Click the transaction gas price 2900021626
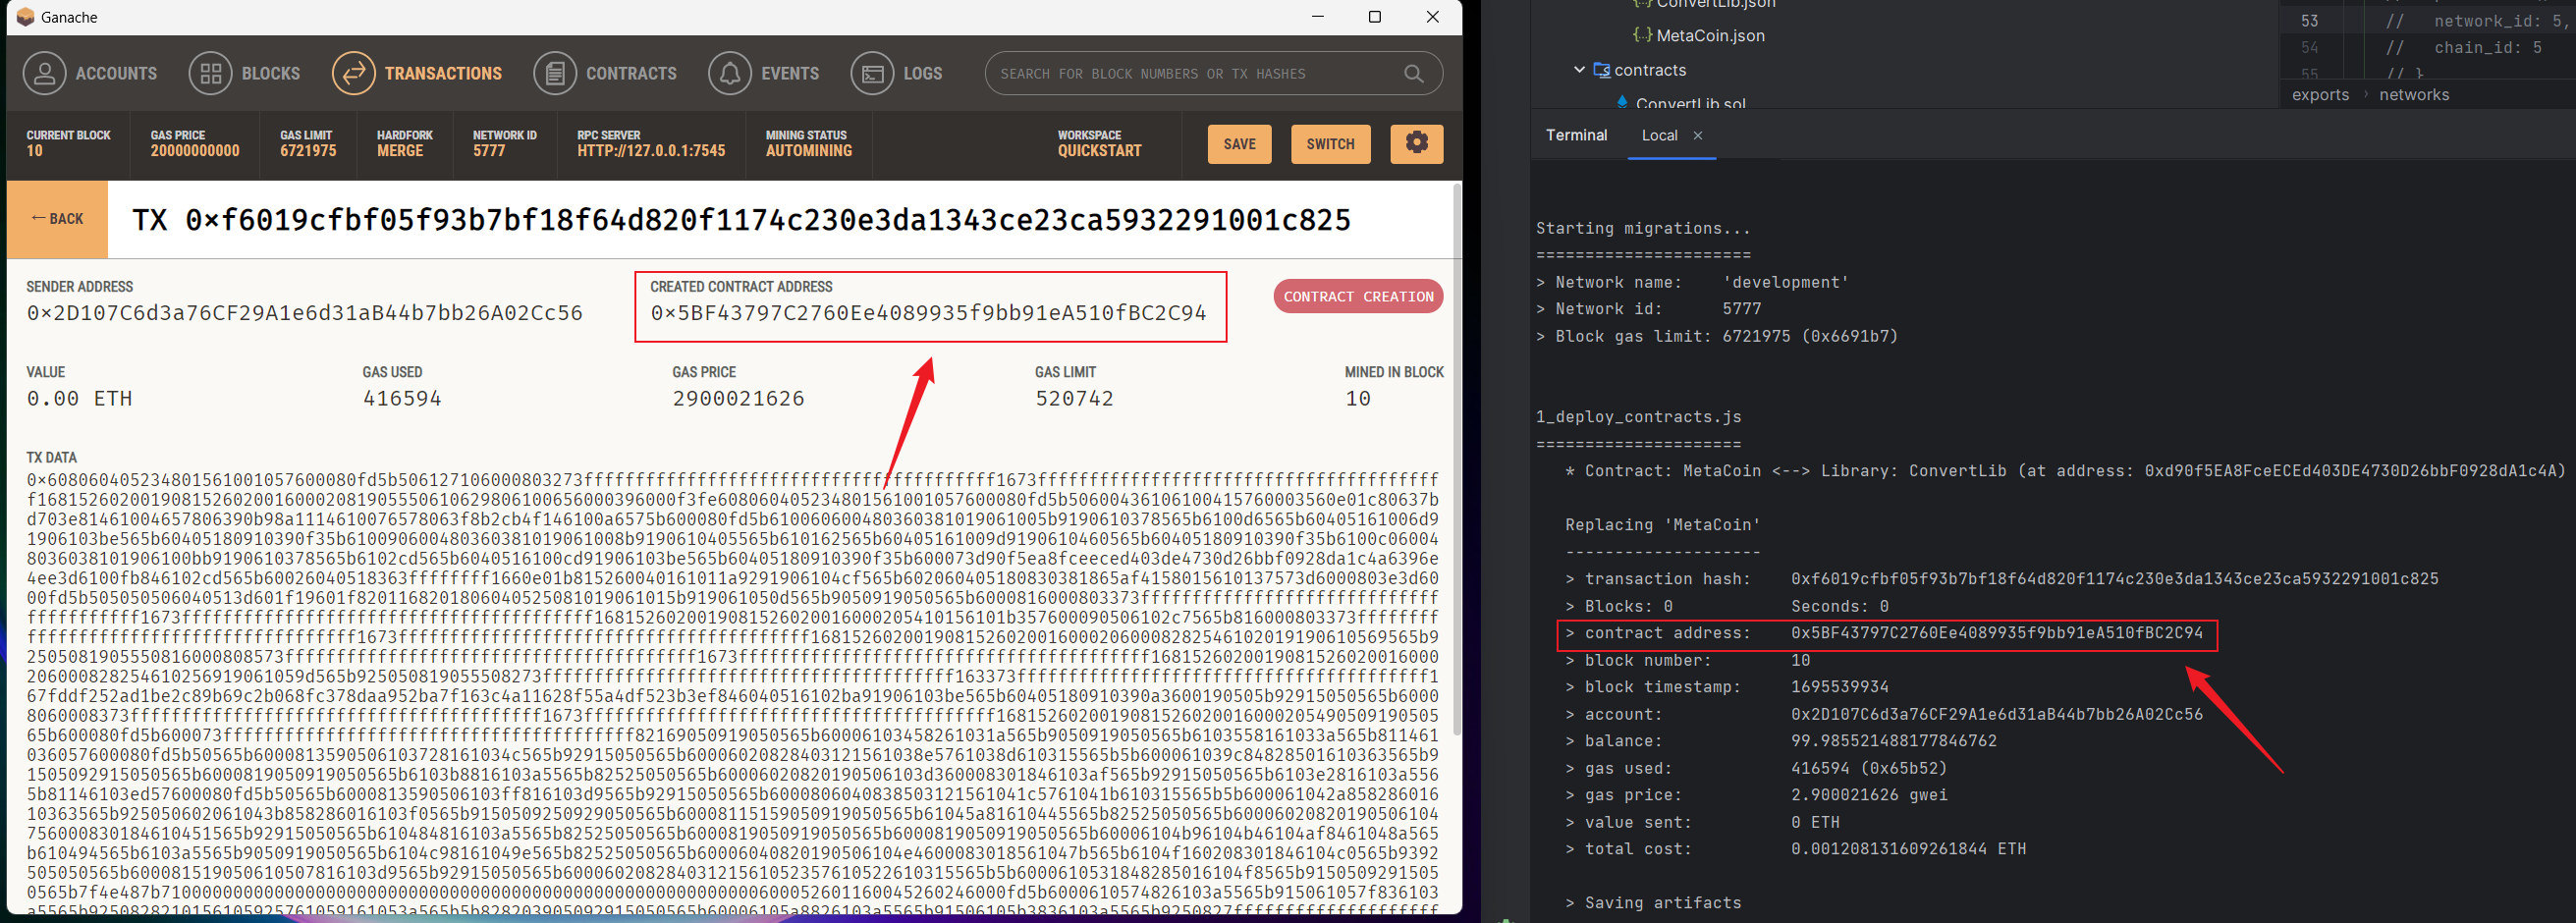 click(x=738, y=399)
